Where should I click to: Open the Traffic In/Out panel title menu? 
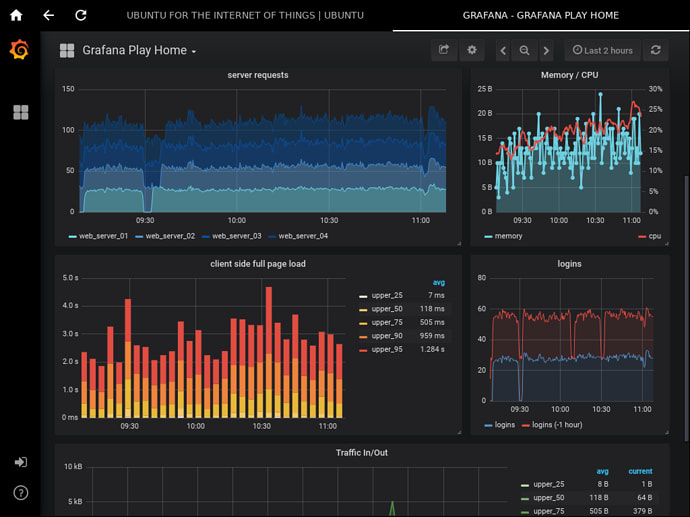362,453
